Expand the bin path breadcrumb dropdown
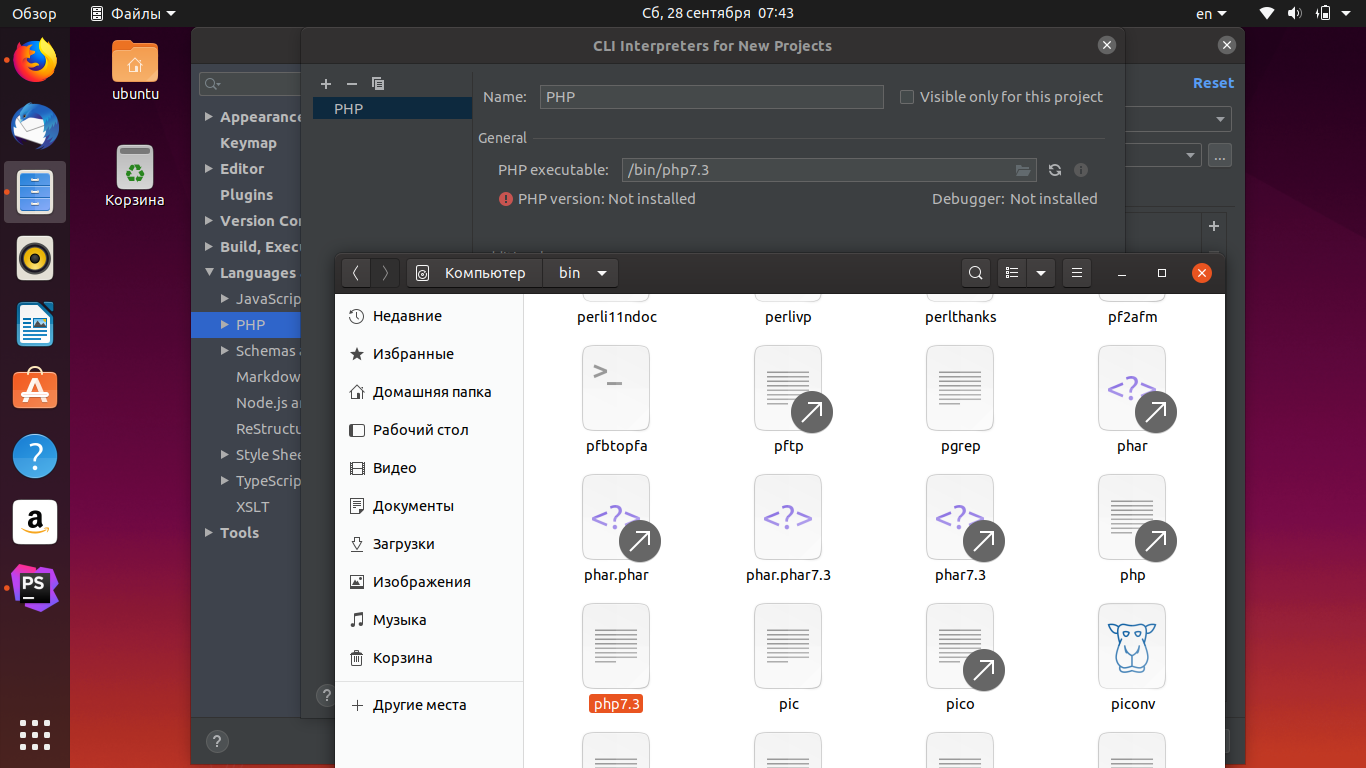The image size is (1366, 768). point(602,272)
